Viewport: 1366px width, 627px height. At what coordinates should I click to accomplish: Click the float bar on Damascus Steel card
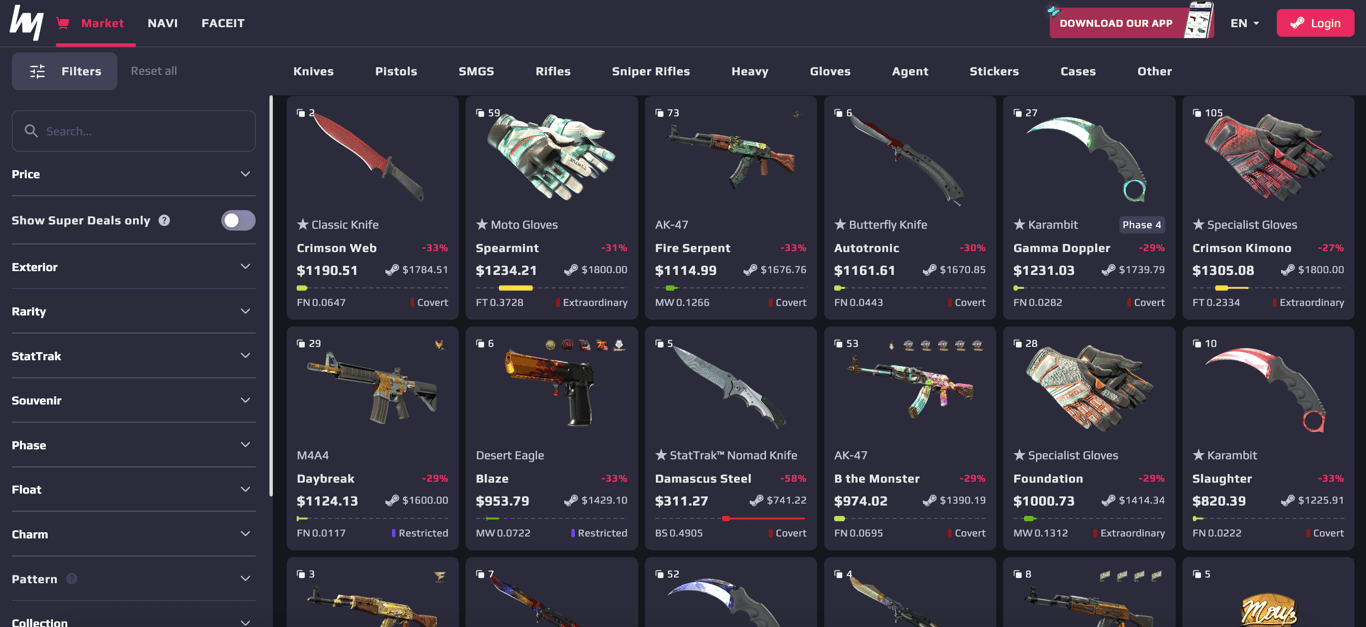[731, 519]
